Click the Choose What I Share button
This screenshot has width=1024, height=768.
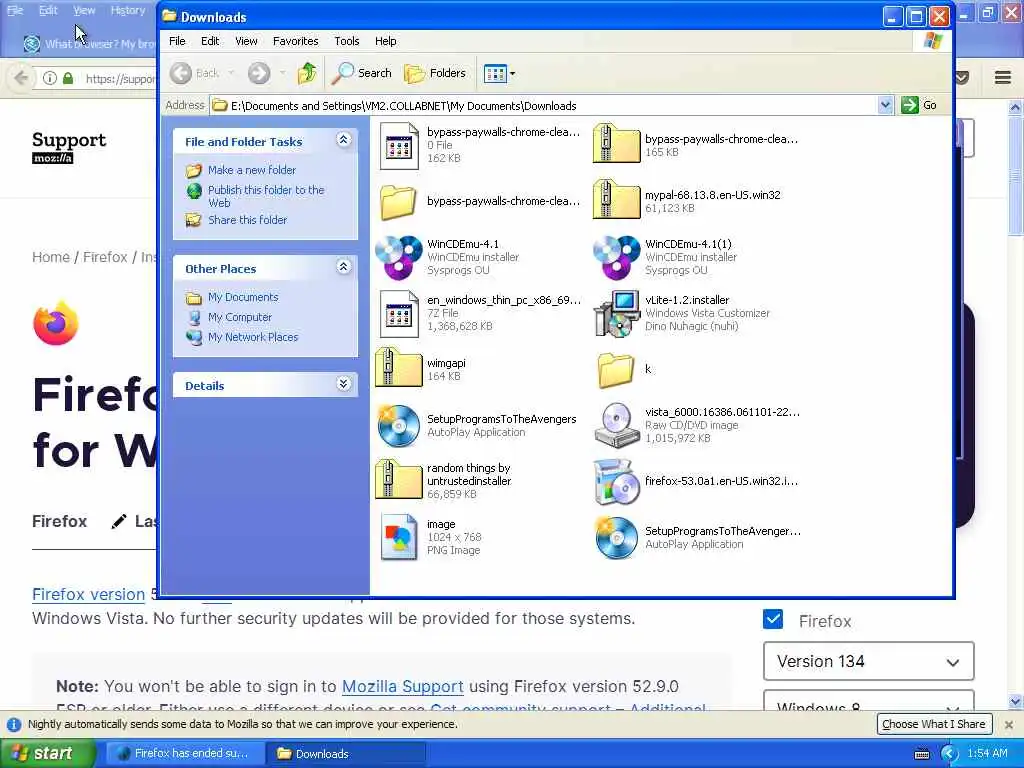tap(934, 724)
